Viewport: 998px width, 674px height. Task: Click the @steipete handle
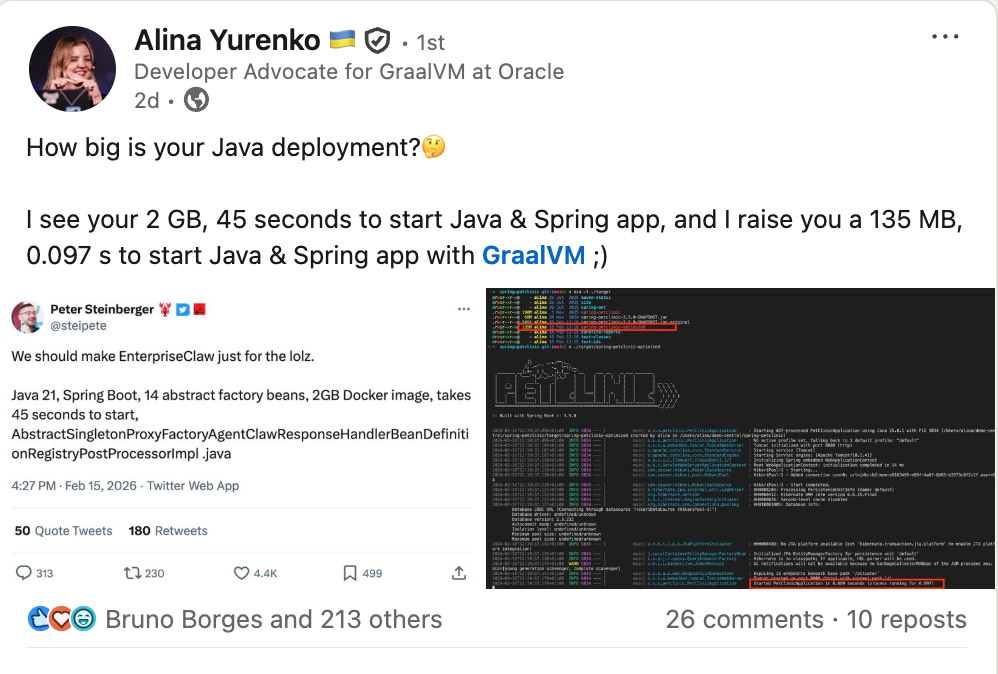click(x=78, y=326)
